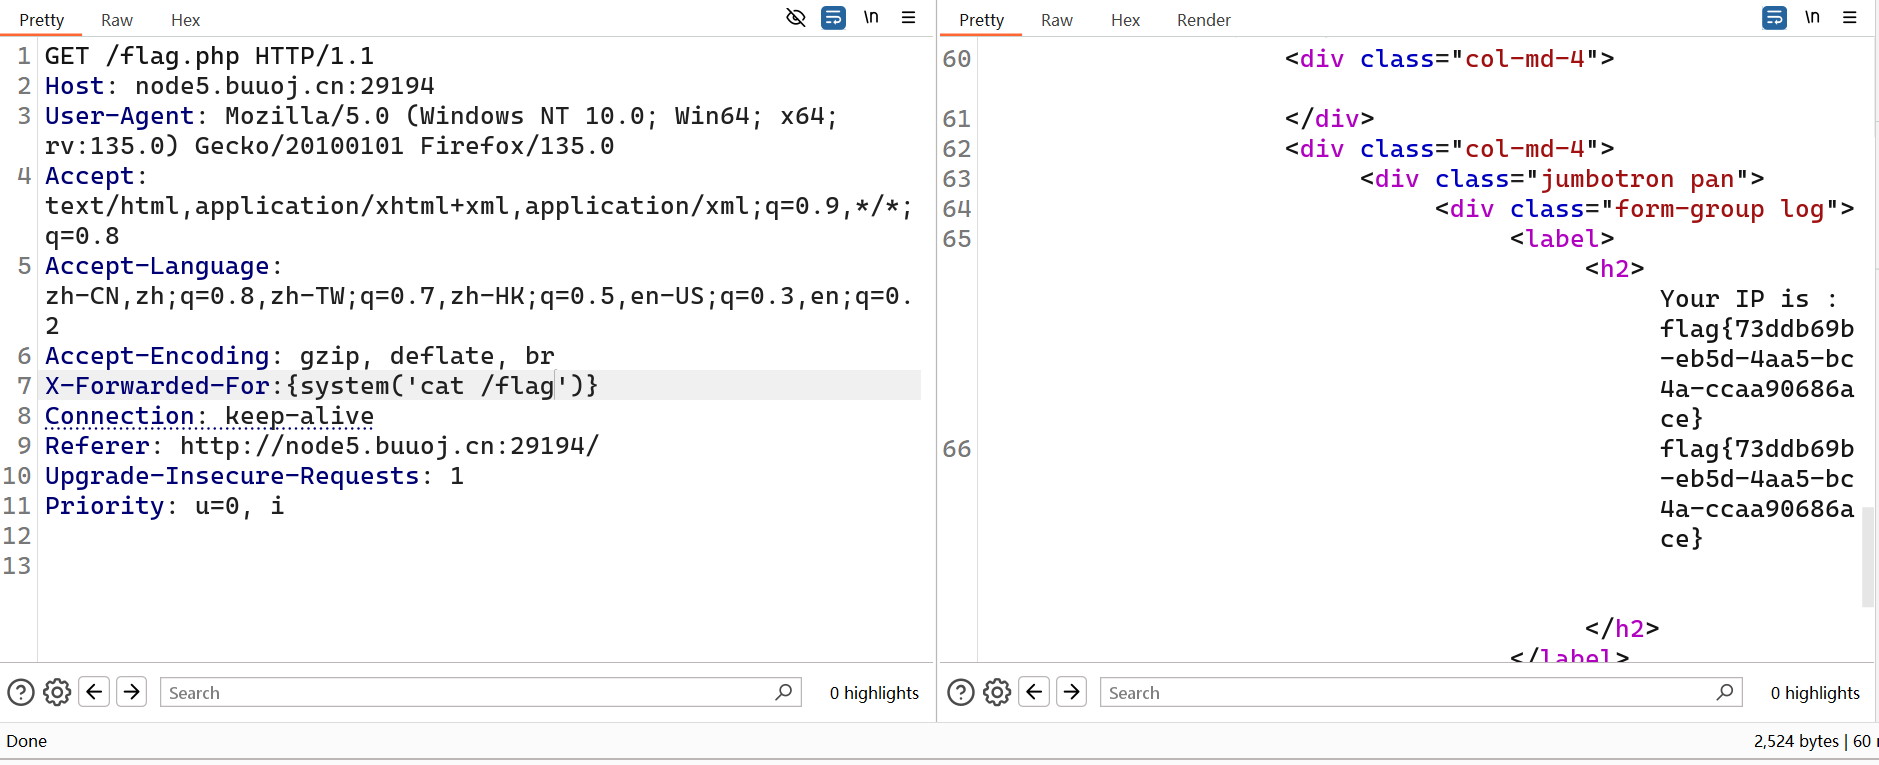Image resolution: width=1879 pixels, height=765 pixels.
Task: Go to next search match in request
Action: (131, 692)
